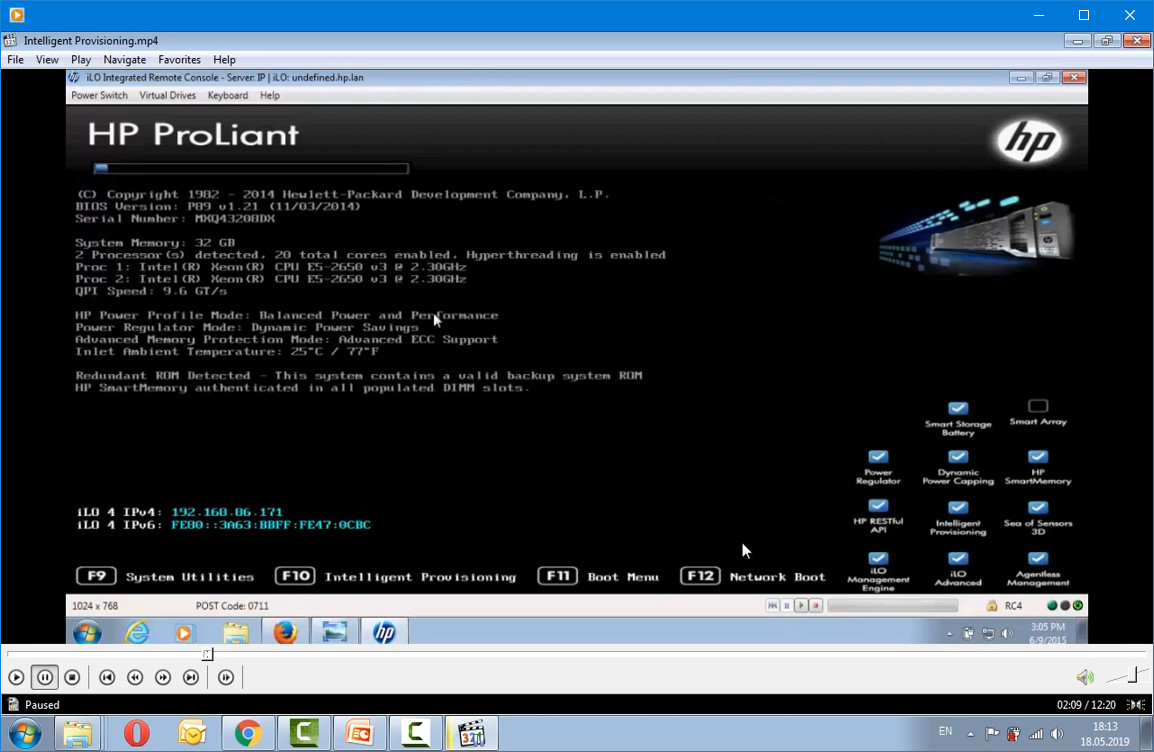Click the iLO Management Engine checkbox
This screenshot has width=1154, height=752.
(x=878, y=558)
